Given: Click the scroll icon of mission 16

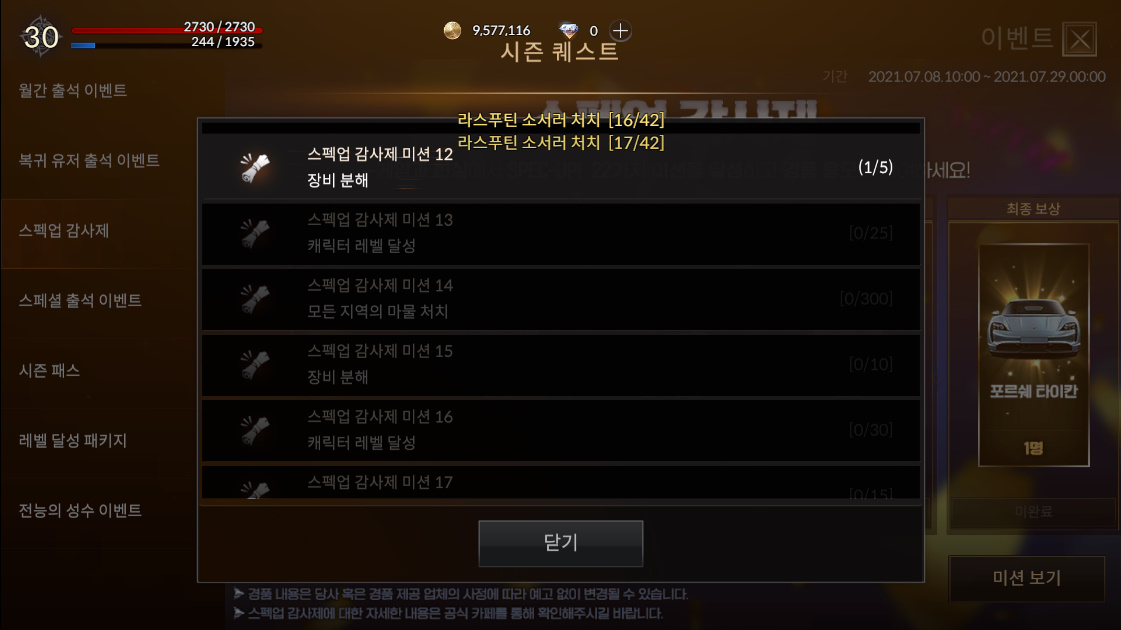Looking at the screenshot, I should 255,430.
